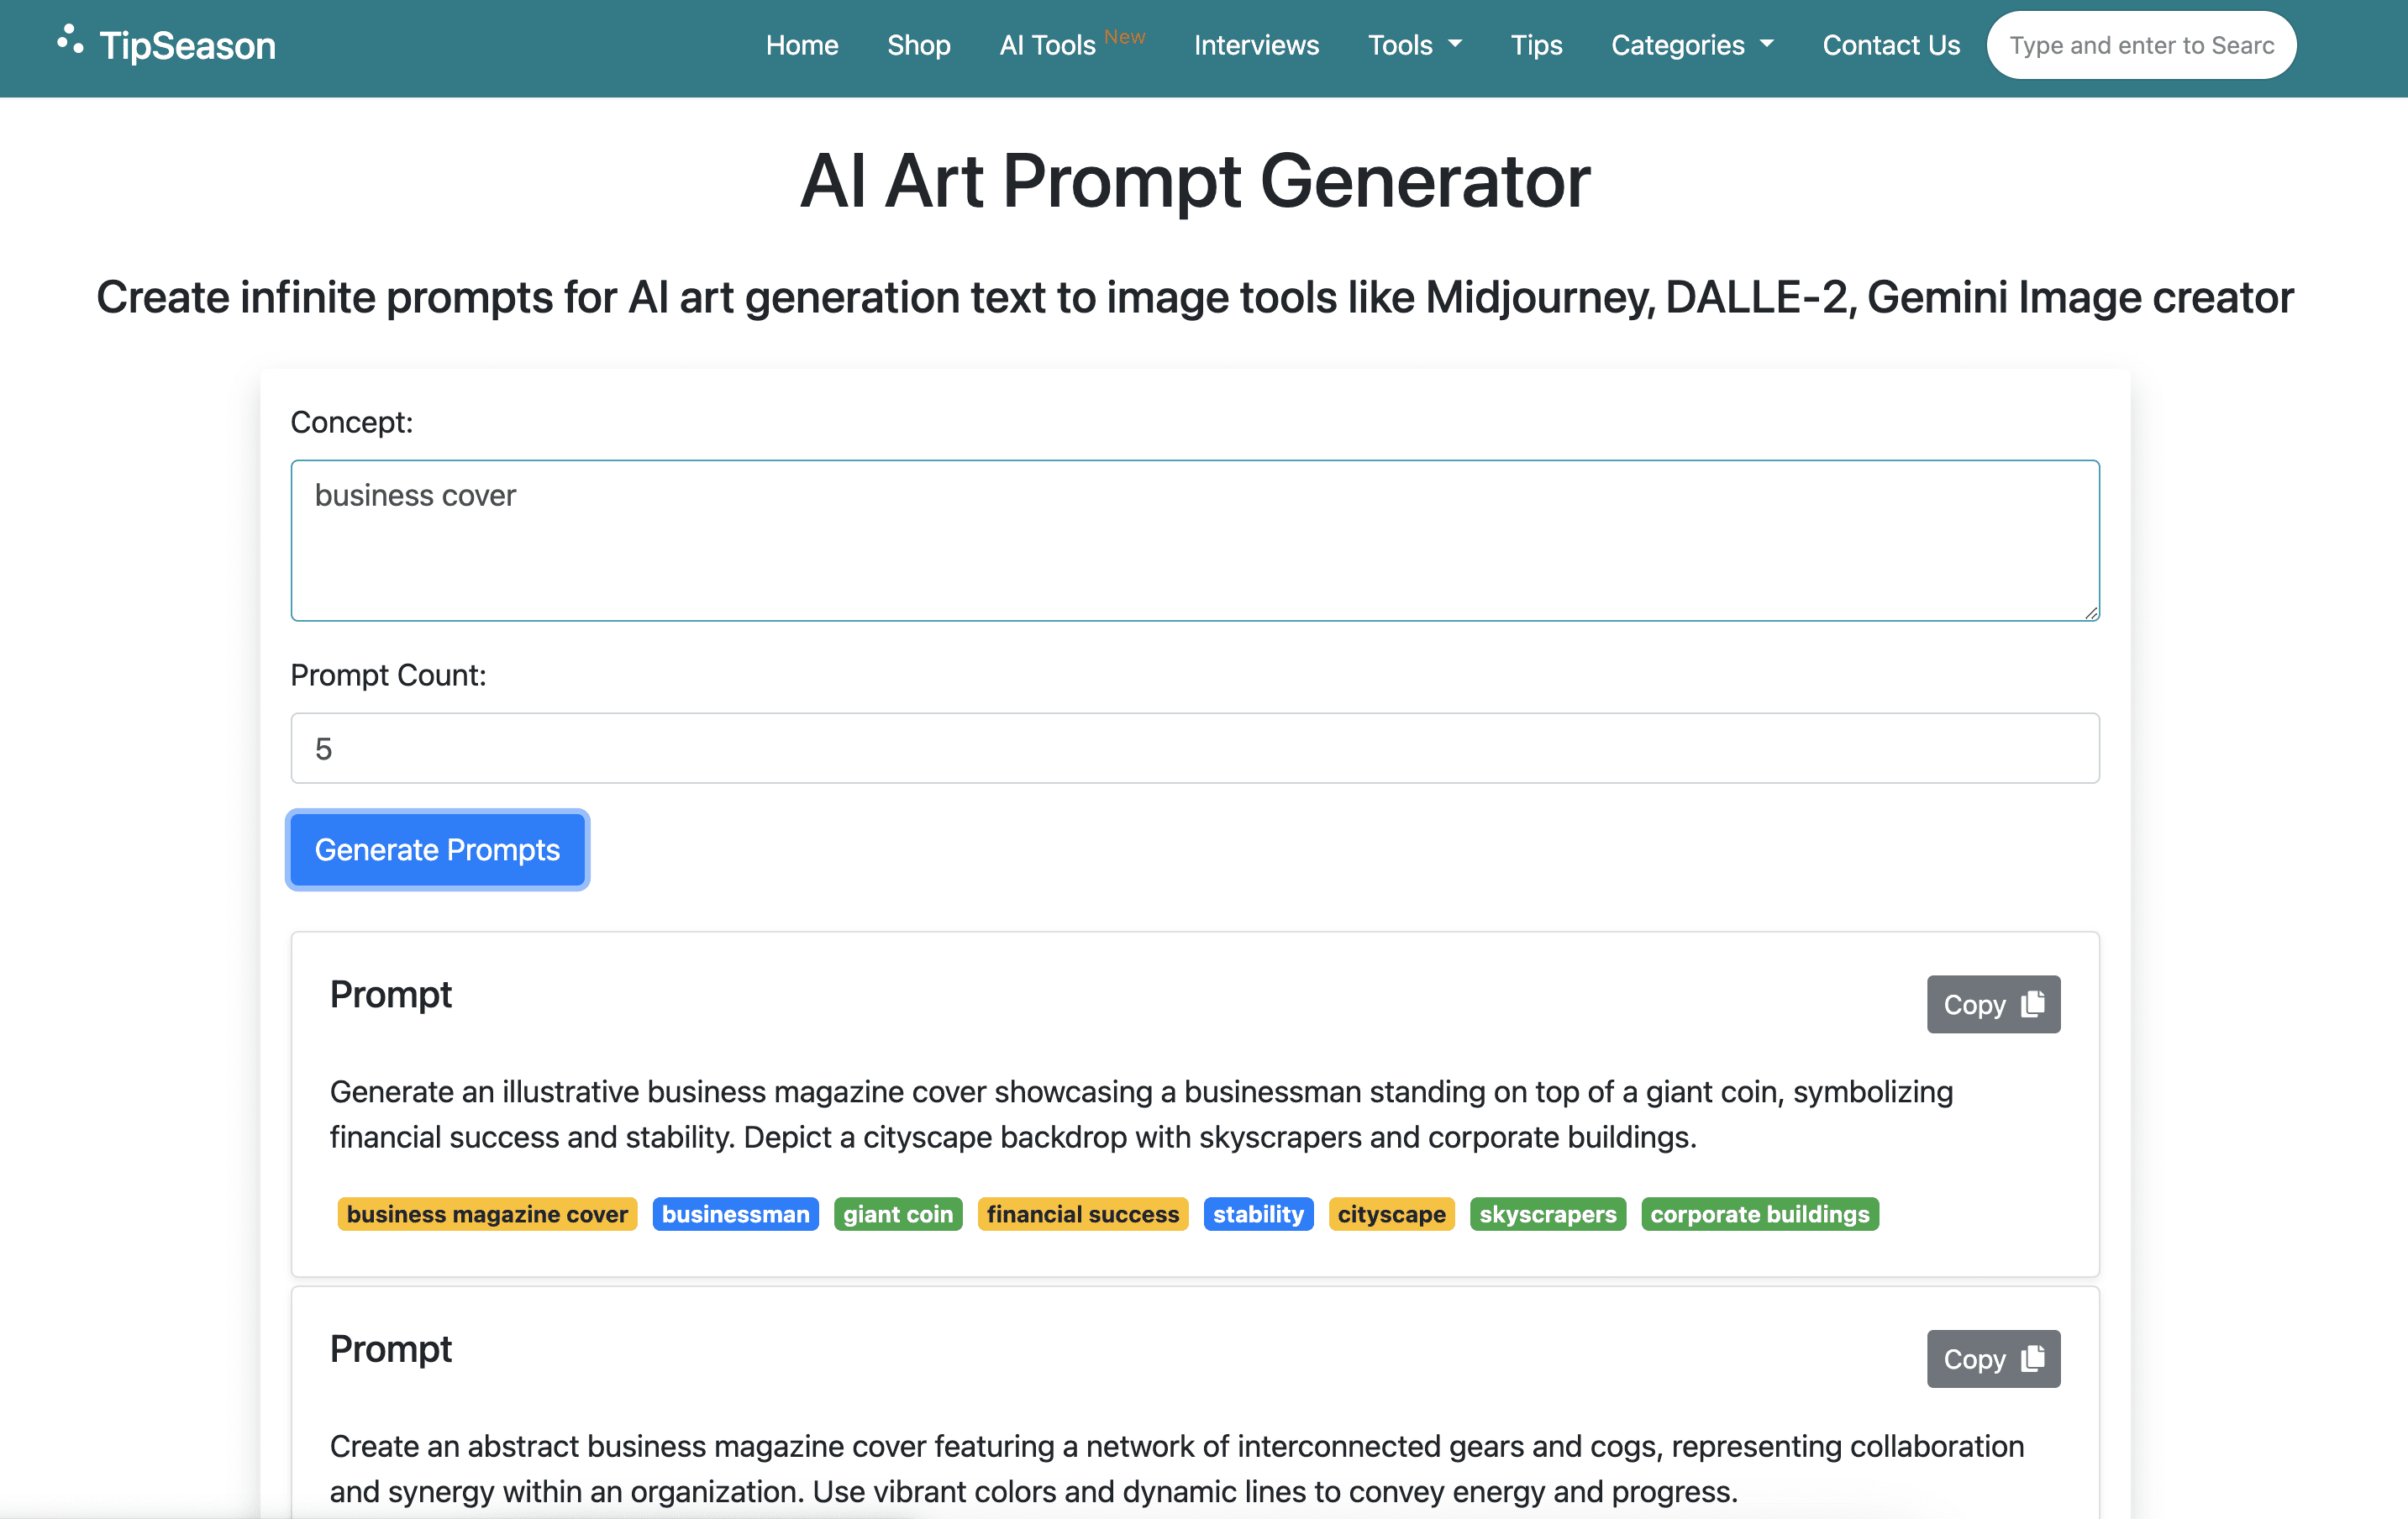
Task: Select the Tips navigation item
Action: coord(1536,45)
